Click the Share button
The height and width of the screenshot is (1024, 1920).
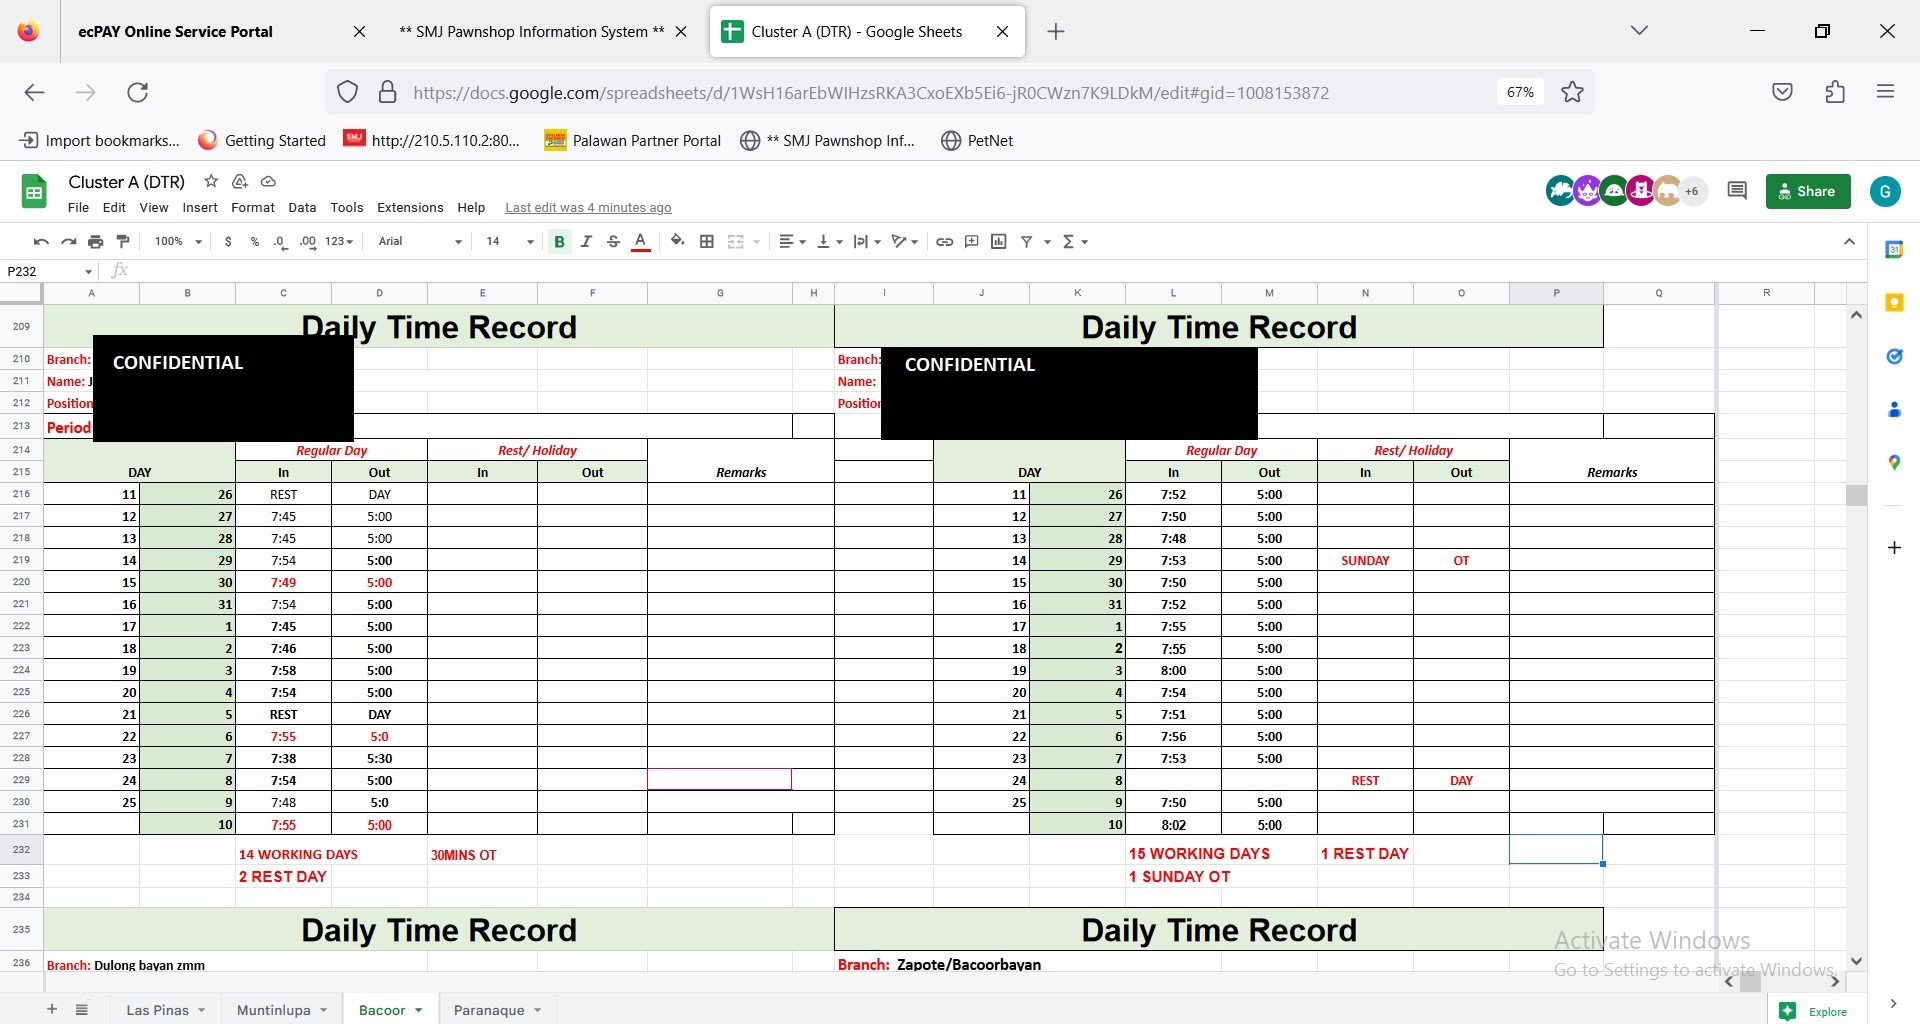(x=1808, y=191)
